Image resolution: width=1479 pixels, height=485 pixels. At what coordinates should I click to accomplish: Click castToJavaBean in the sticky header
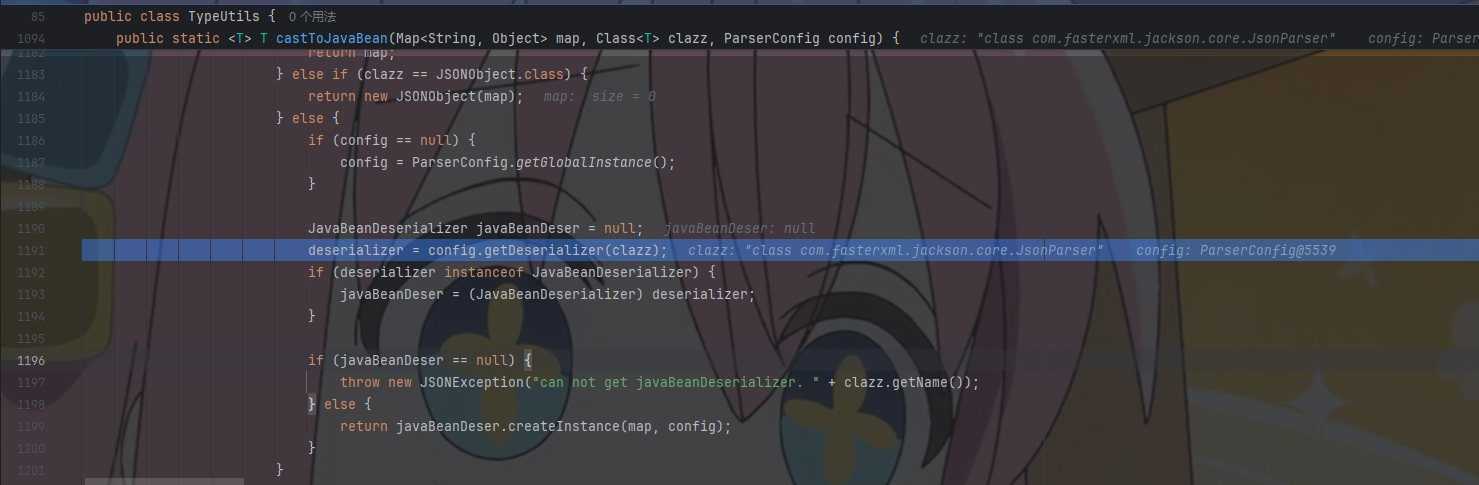[x=332, y=38]
